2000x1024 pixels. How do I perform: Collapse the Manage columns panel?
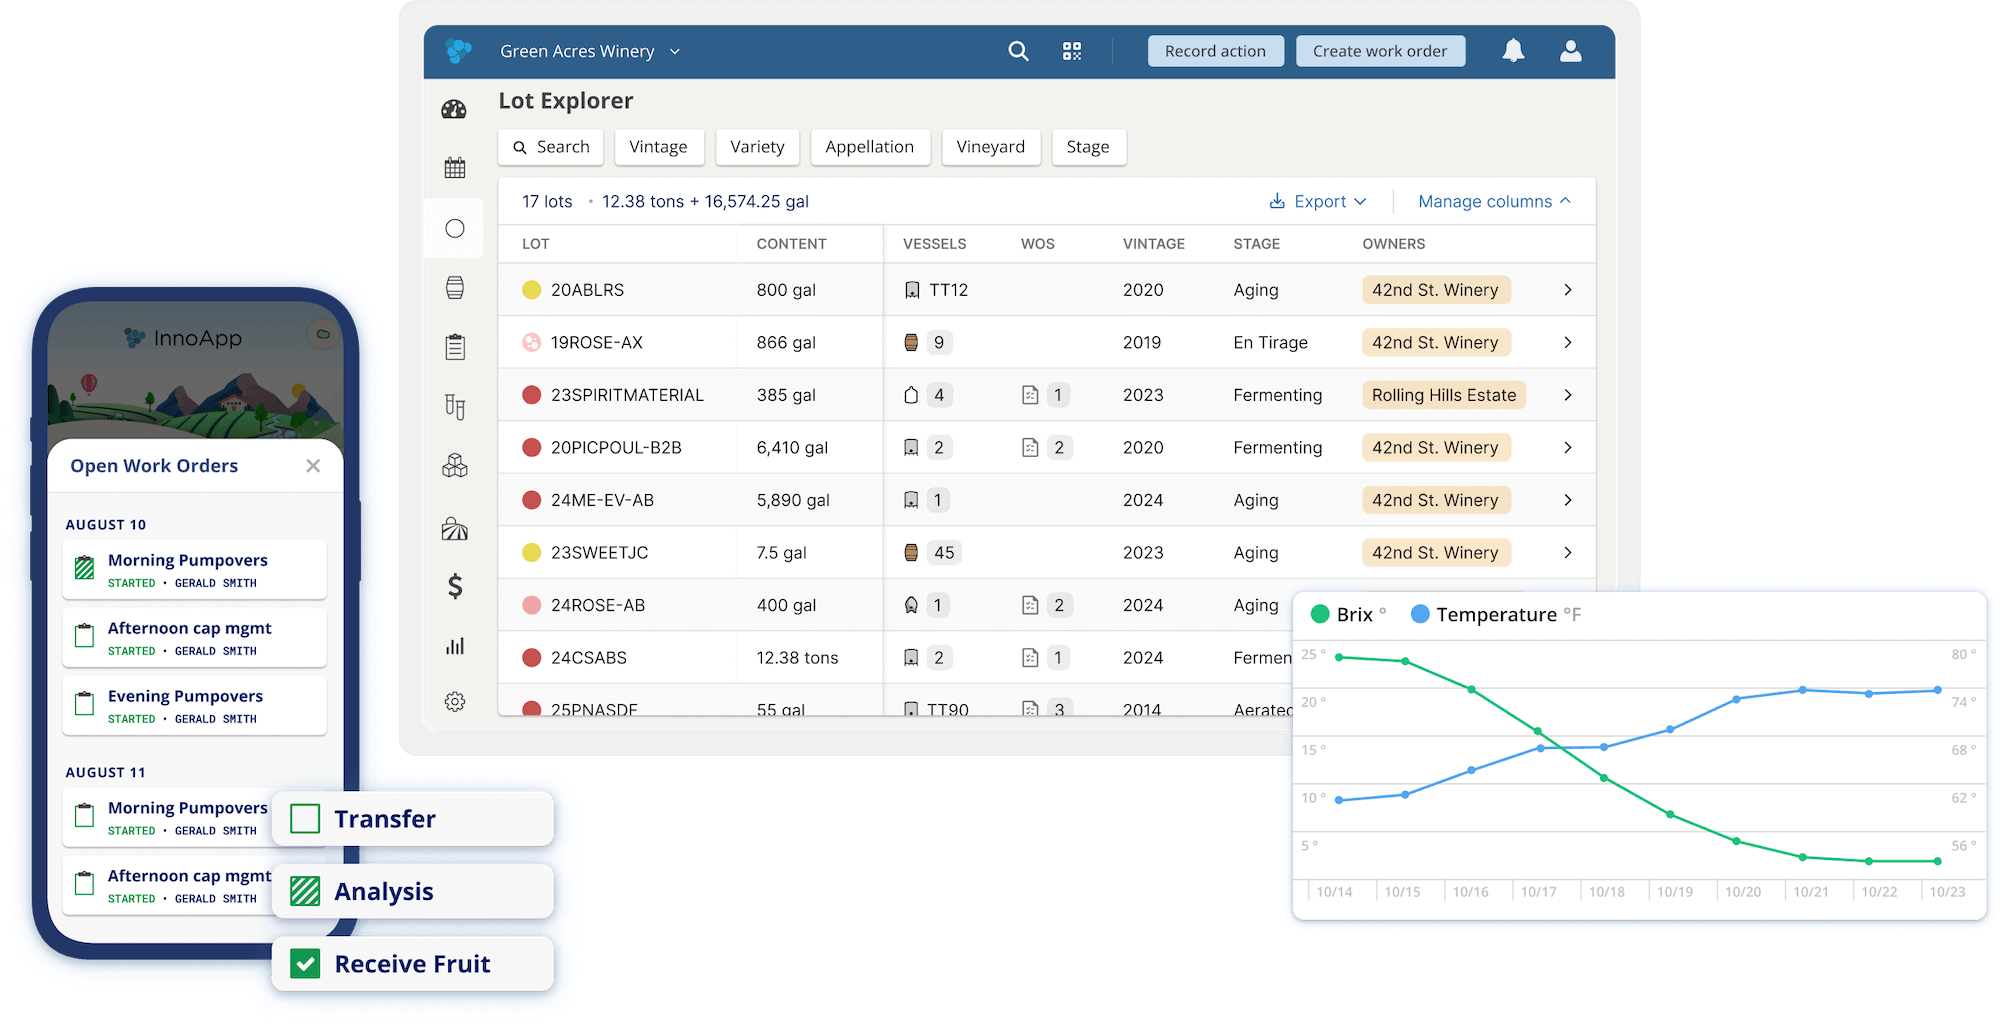(1494, 201)
